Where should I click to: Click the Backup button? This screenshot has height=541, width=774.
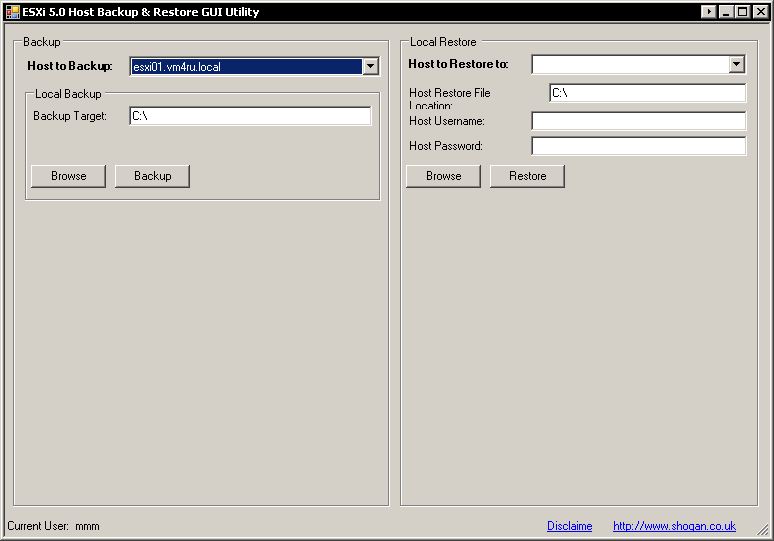pyautogui.click(x=153, y=176)
